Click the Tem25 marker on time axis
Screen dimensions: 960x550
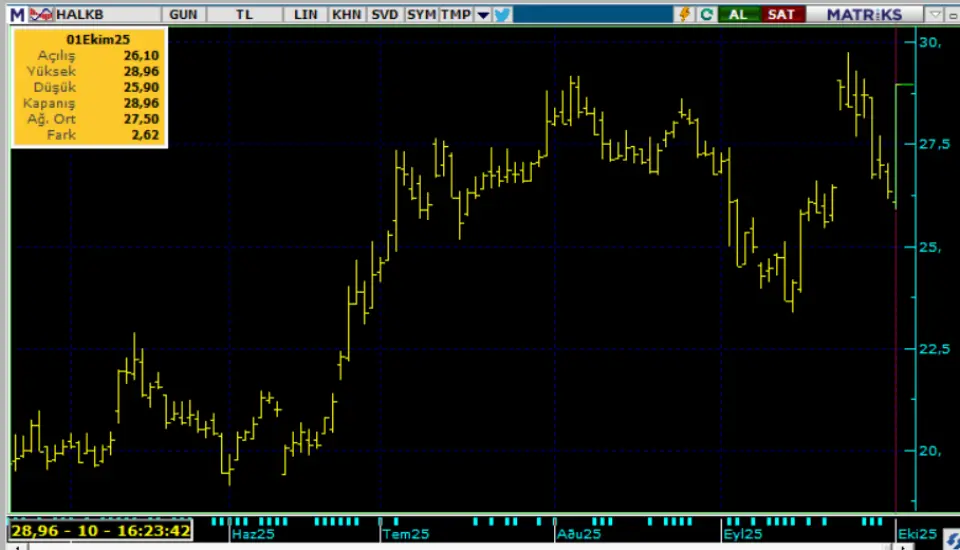[x=405, y=535]
